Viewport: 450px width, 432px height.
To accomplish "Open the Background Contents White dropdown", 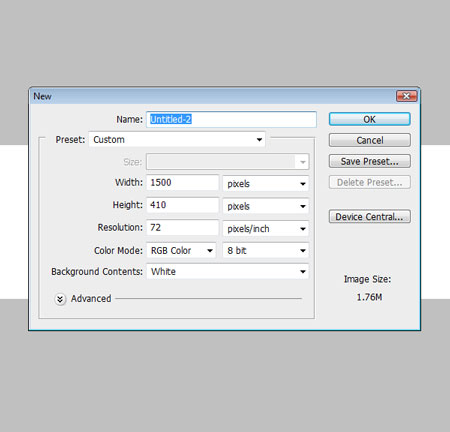I will pos(228,271).
